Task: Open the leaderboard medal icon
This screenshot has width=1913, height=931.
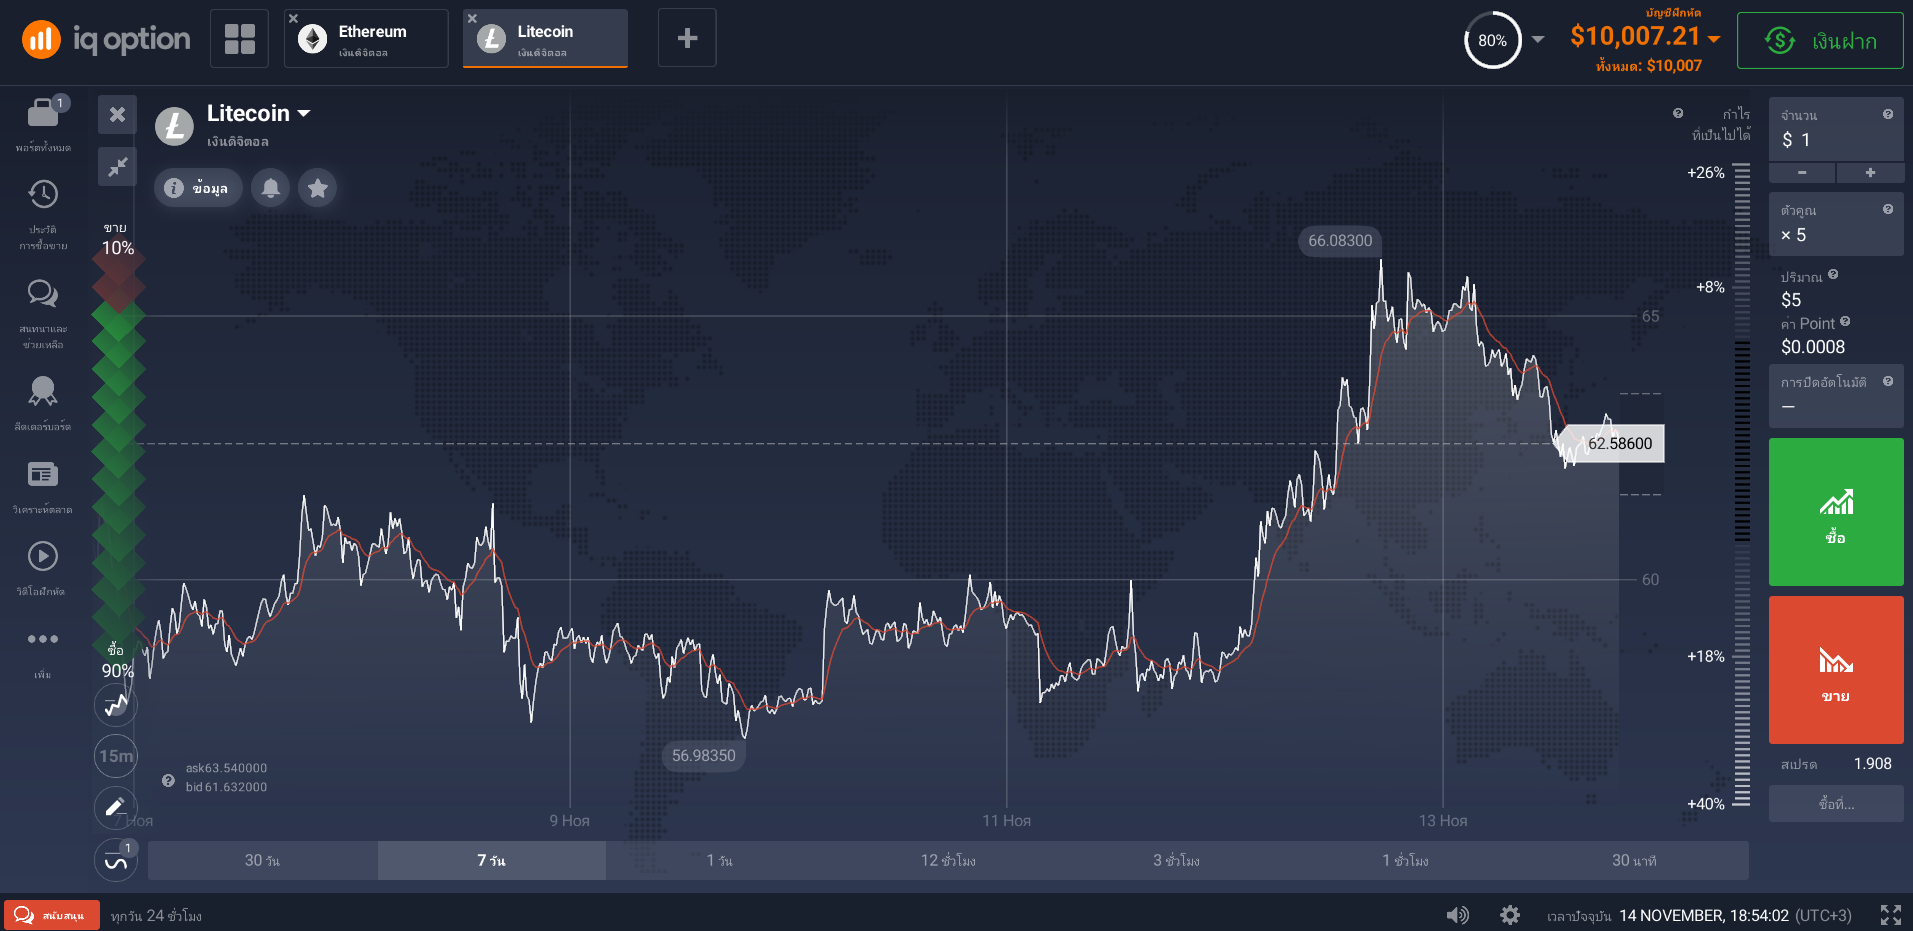Action: click(x=42, y=391)
